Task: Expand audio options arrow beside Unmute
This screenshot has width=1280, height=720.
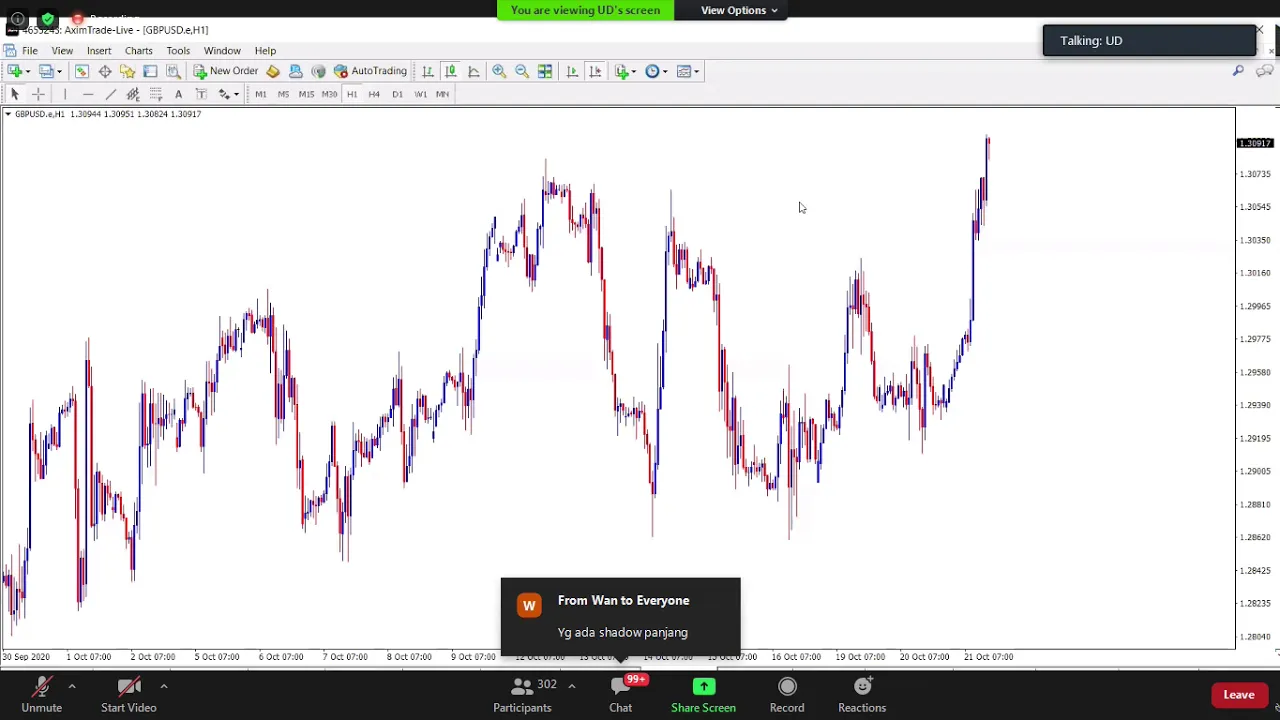Action: click(x=72, y=686)
